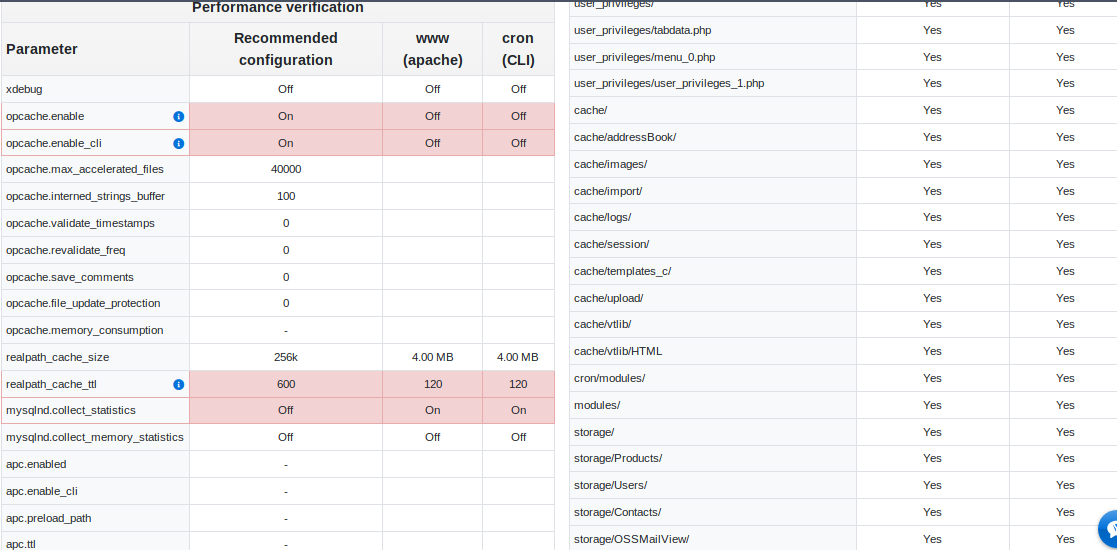1117x550 pixels.
Task: Click storage/Users/ path
Action: 611,485
